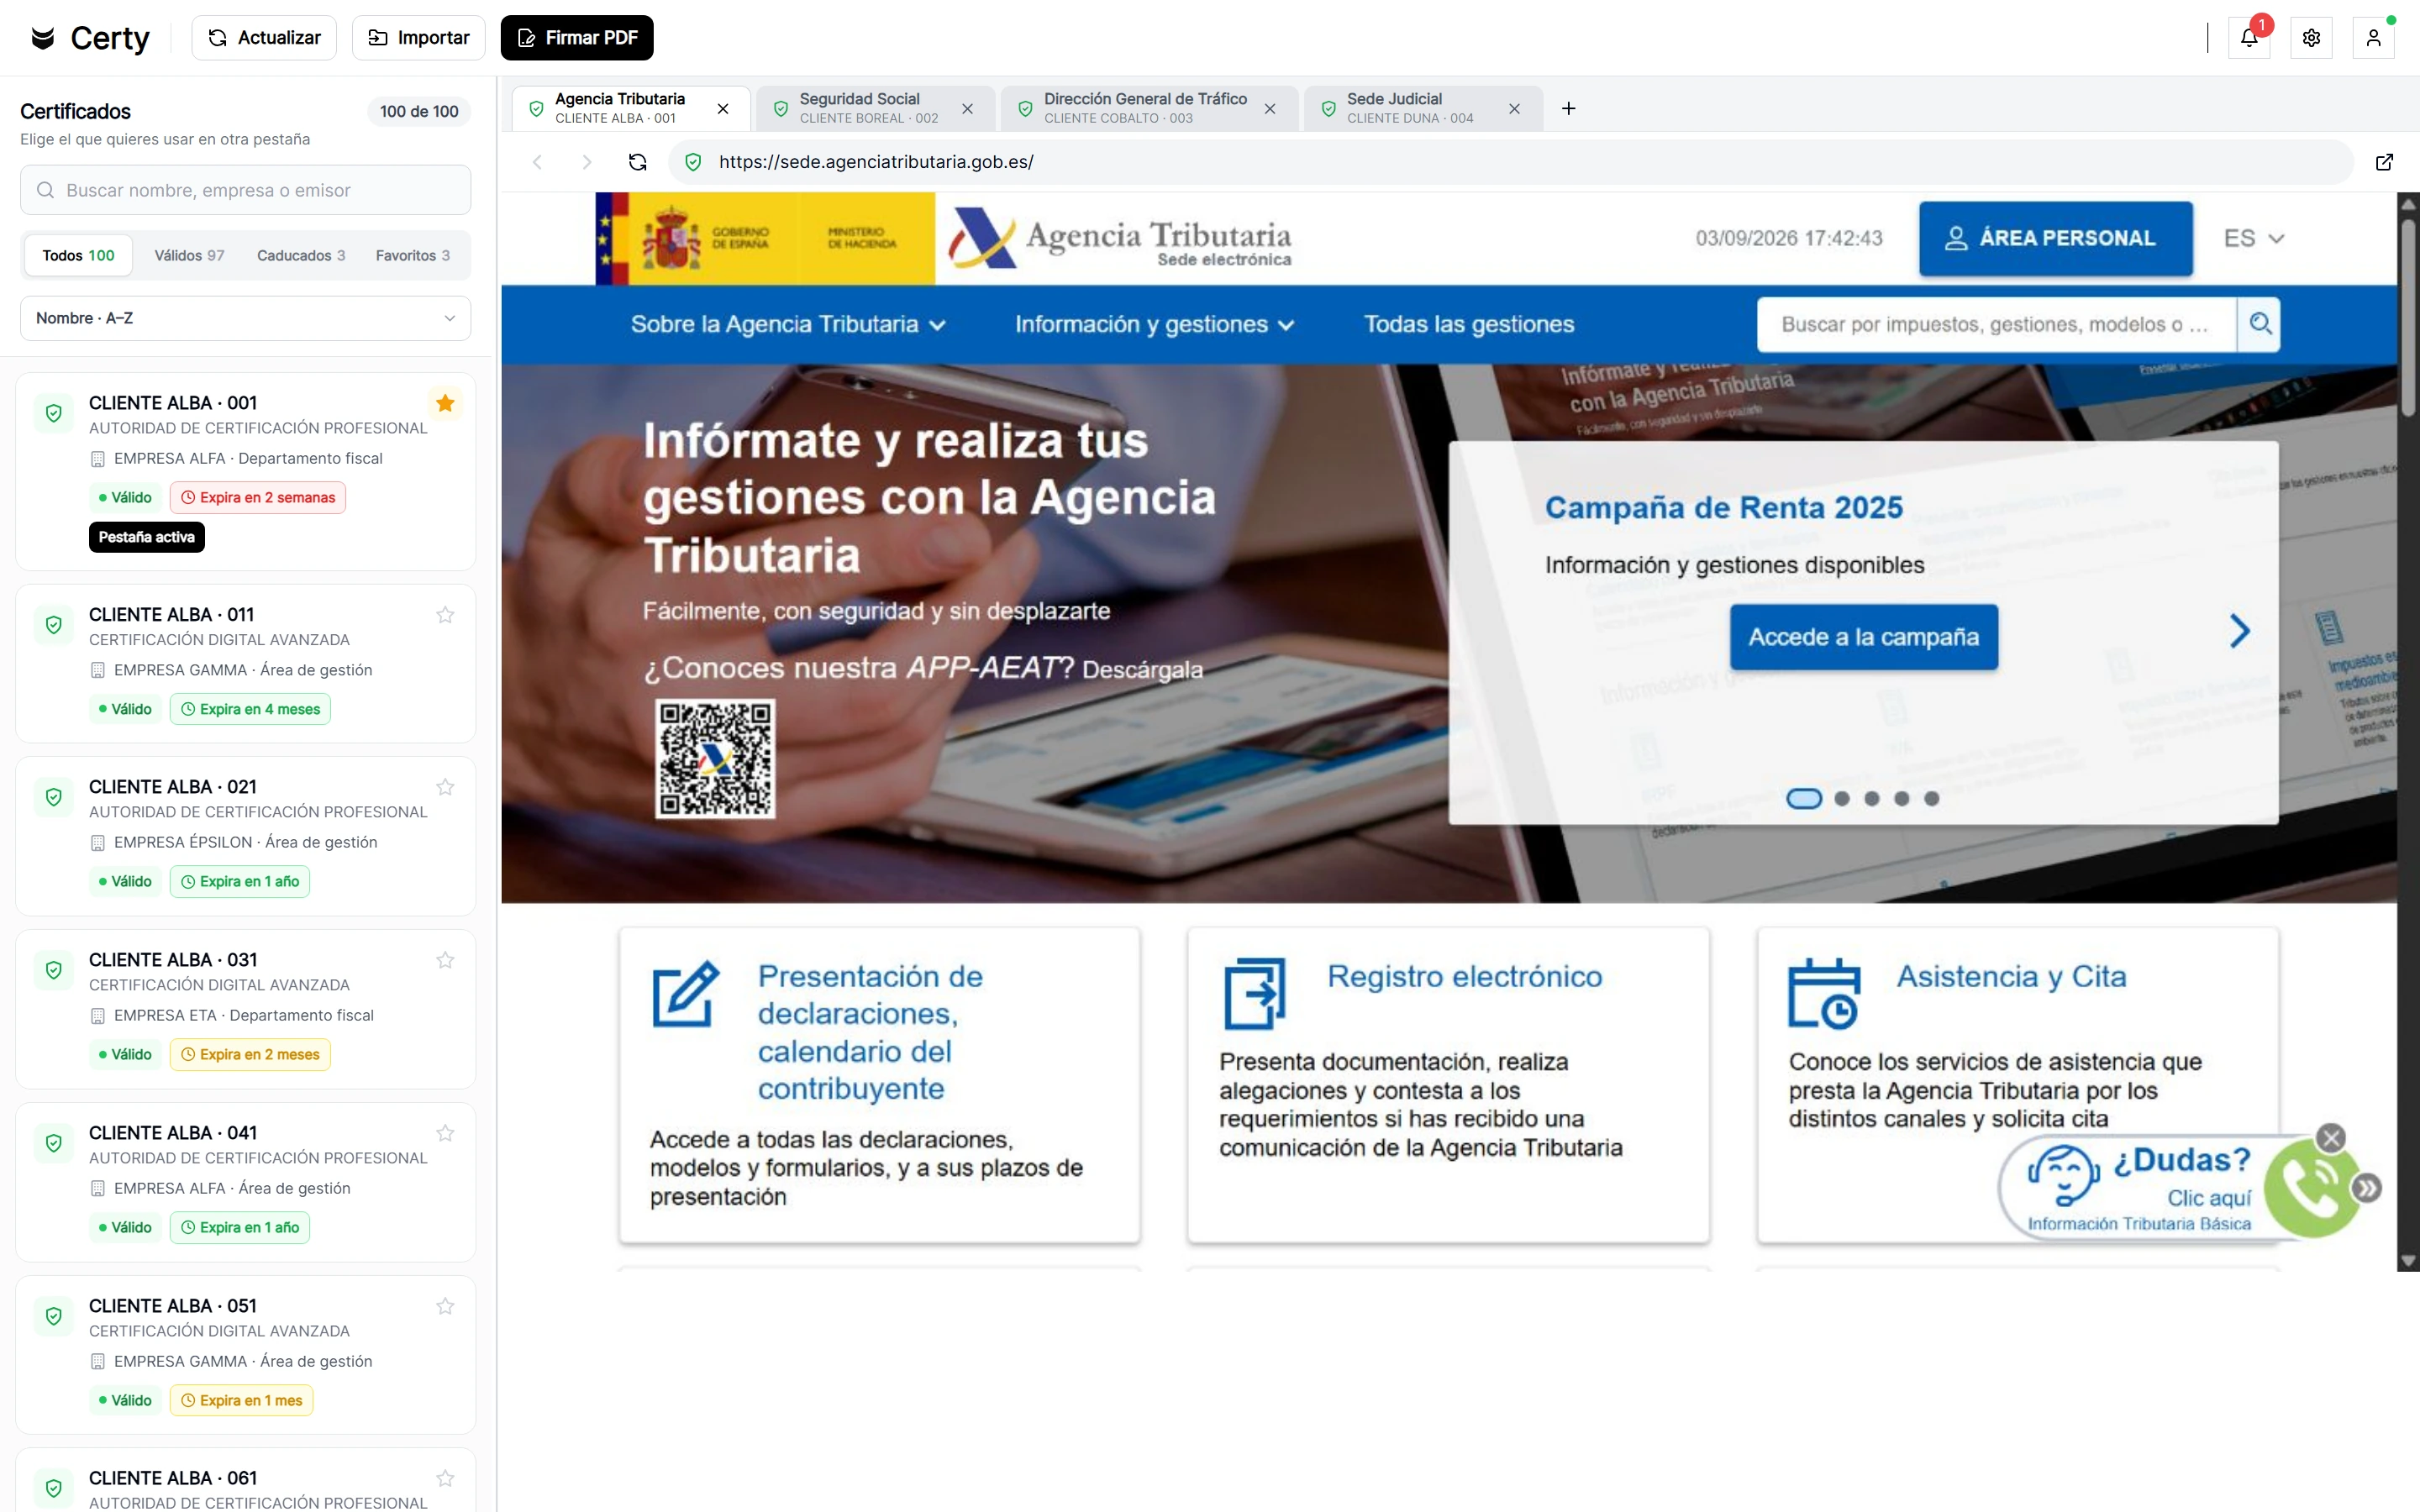This screenshot has height=1512, width=2420.
Task: Open the user profile icon
Action: 2373,38
